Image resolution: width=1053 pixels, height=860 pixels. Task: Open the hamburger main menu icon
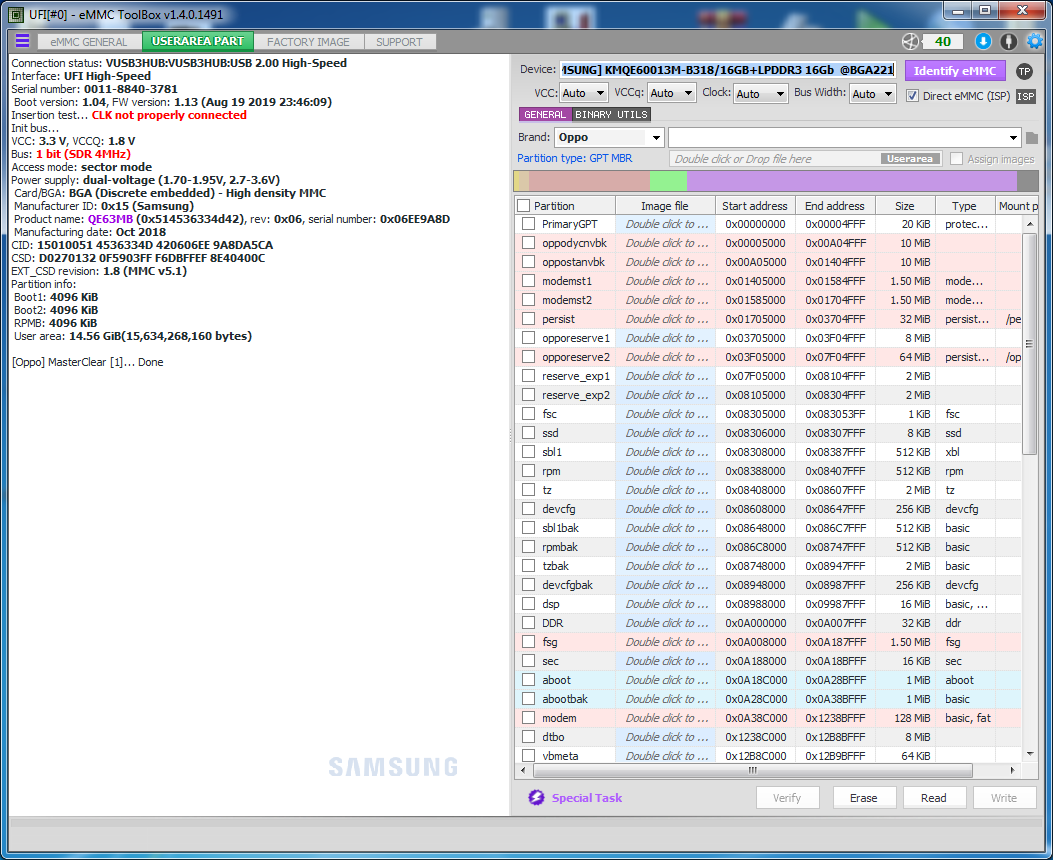pos(22,40)
